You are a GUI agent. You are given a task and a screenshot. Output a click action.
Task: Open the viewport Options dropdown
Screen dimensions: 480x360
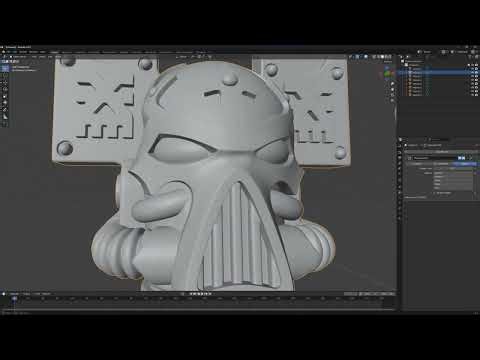click(x=388, y=62)
